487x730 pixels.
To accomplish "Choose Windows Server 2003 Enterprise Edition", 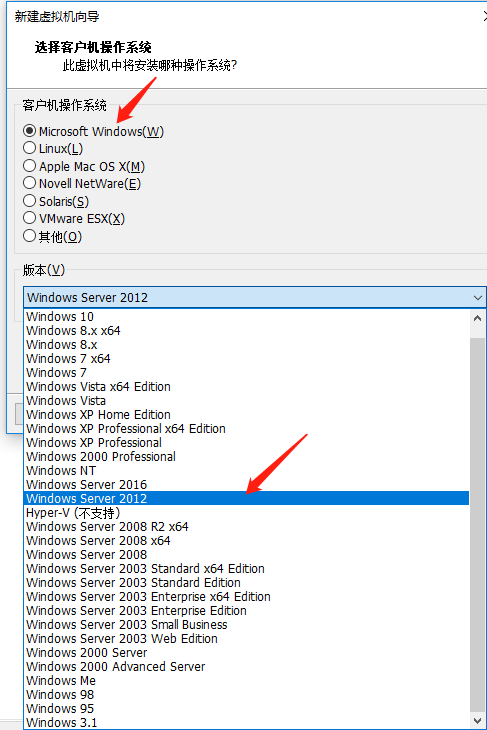I will pos(246,610).
